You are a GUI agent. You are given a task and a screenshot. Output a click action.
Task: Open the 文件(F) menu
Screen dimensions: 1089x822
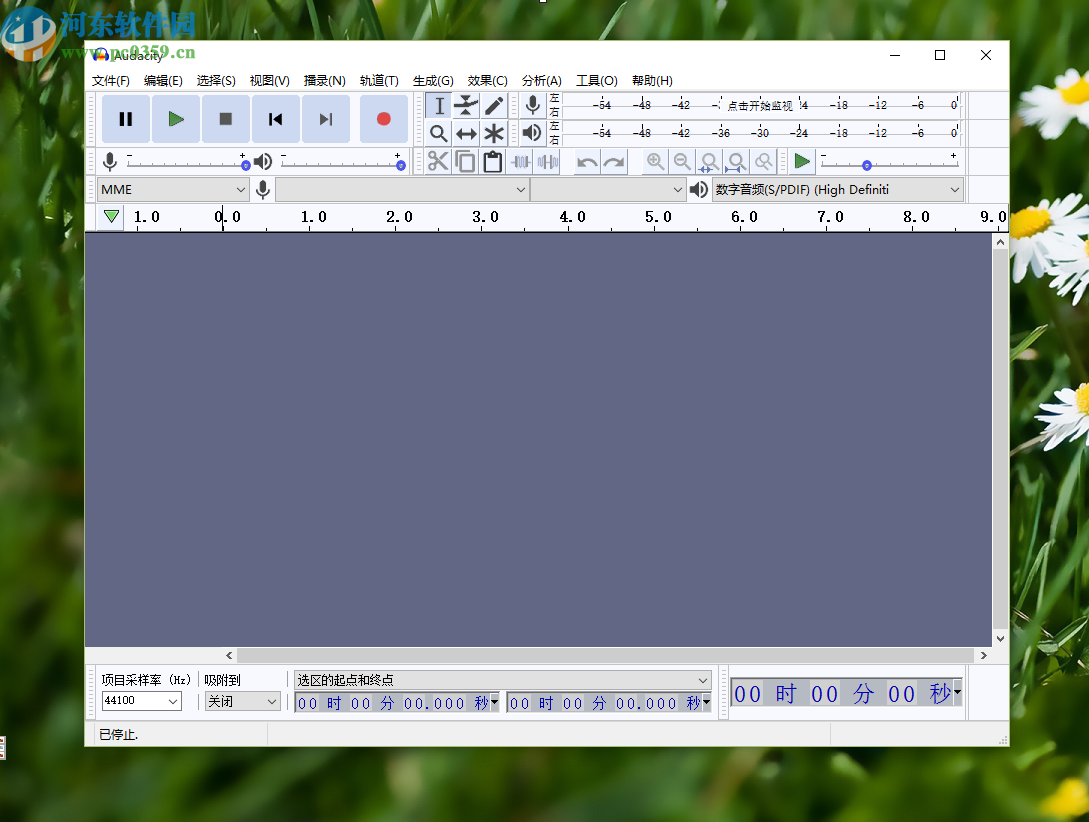111,81
